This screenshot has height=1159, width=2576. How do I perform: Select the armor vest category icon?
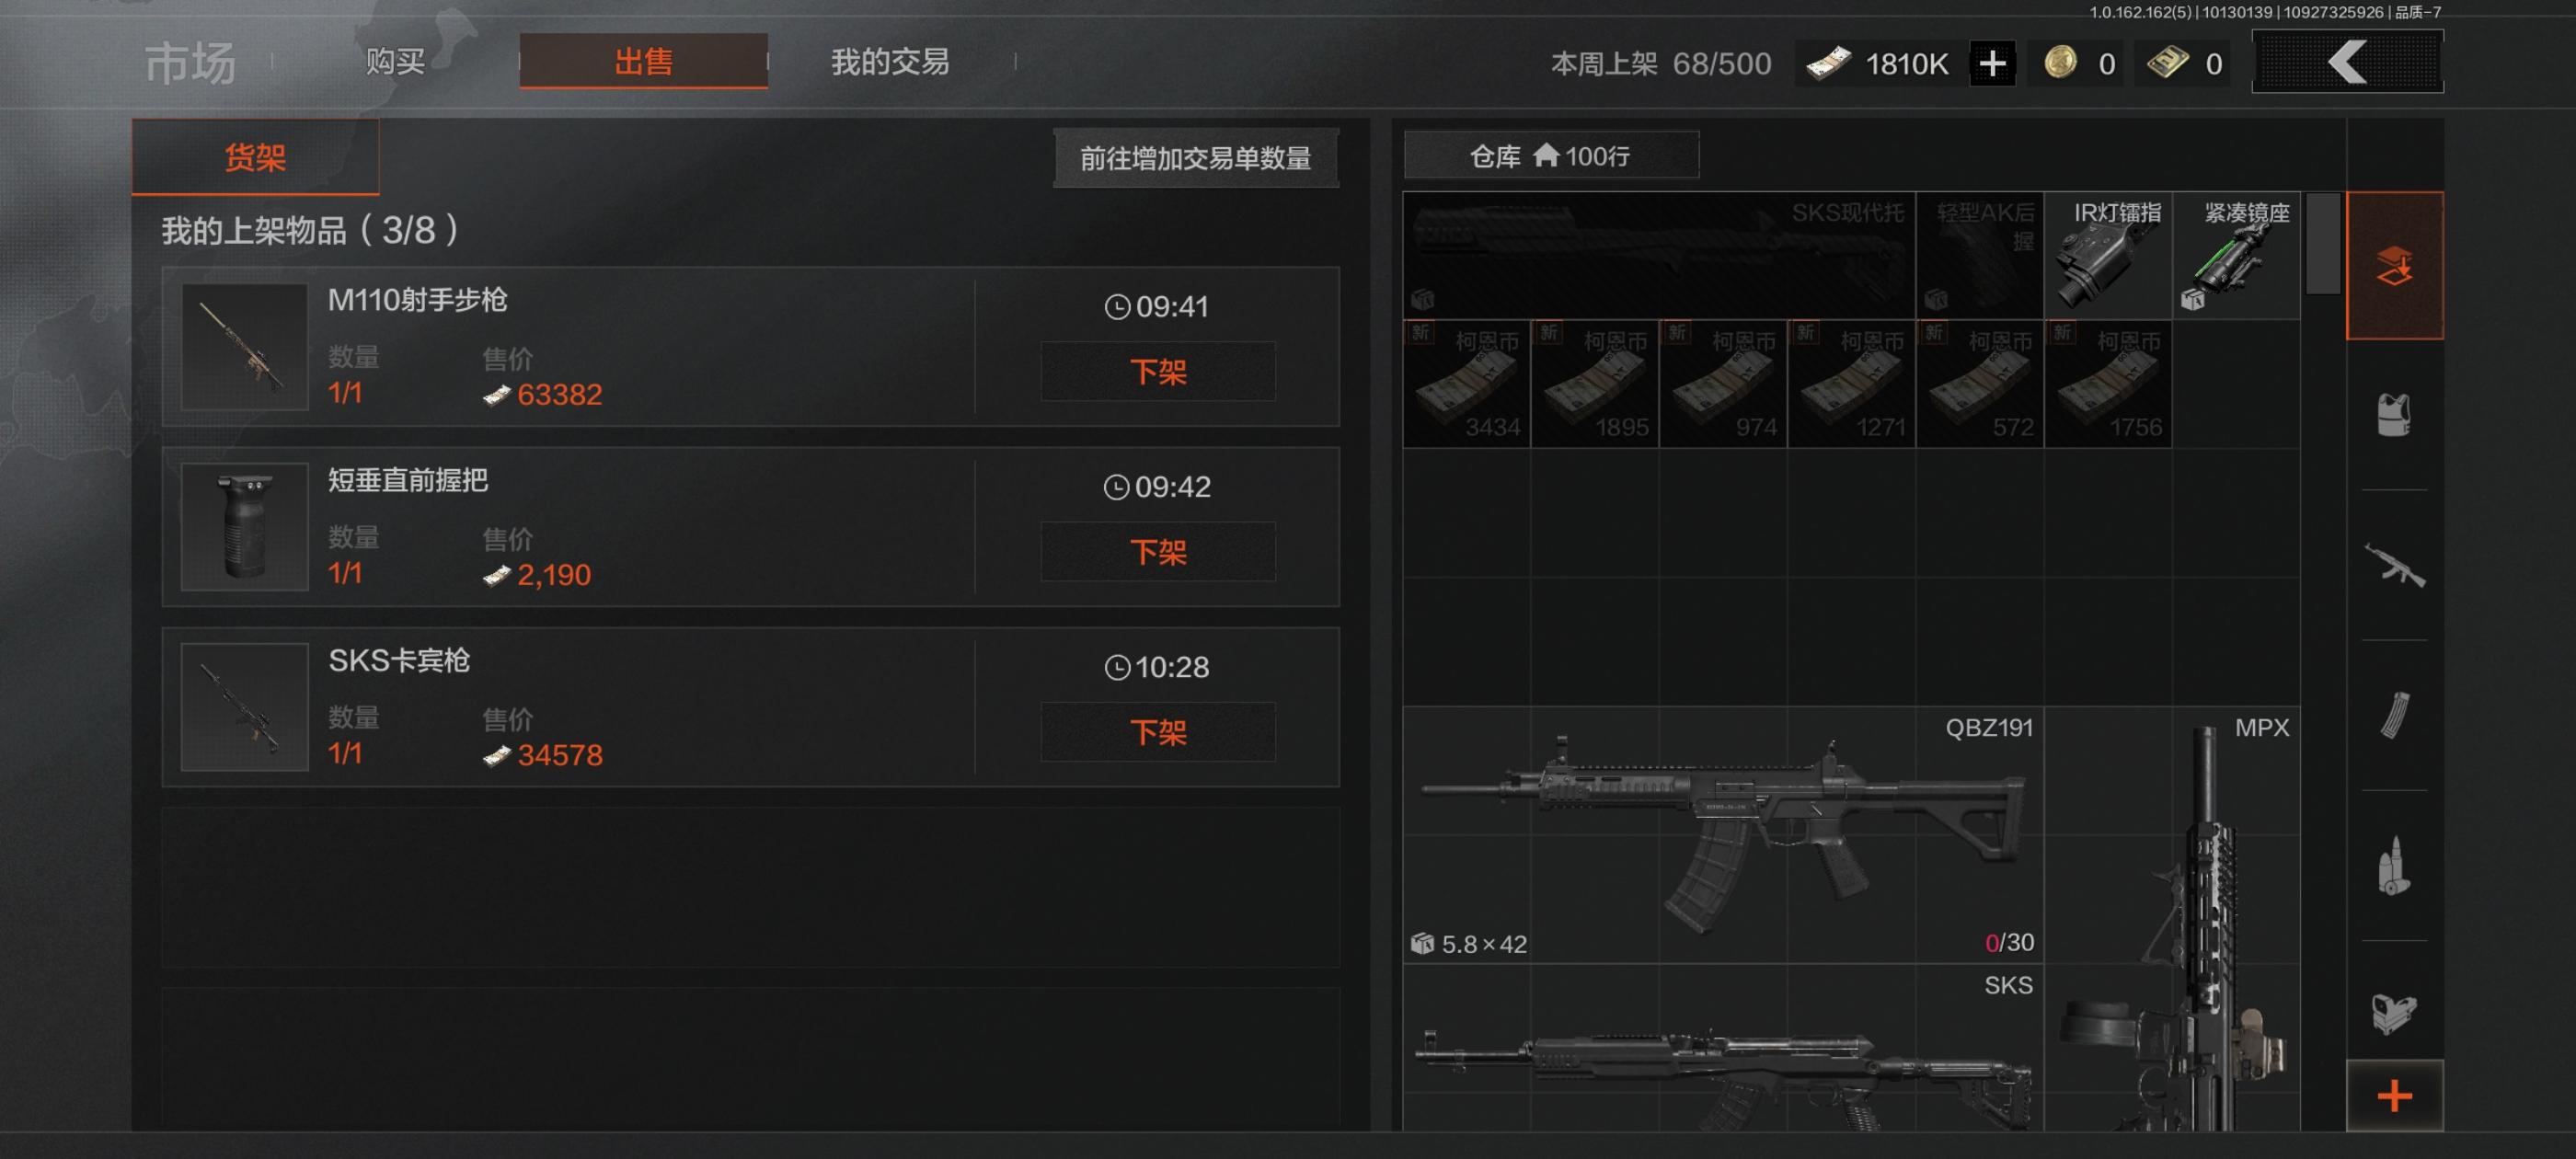tap(2394, 414)
